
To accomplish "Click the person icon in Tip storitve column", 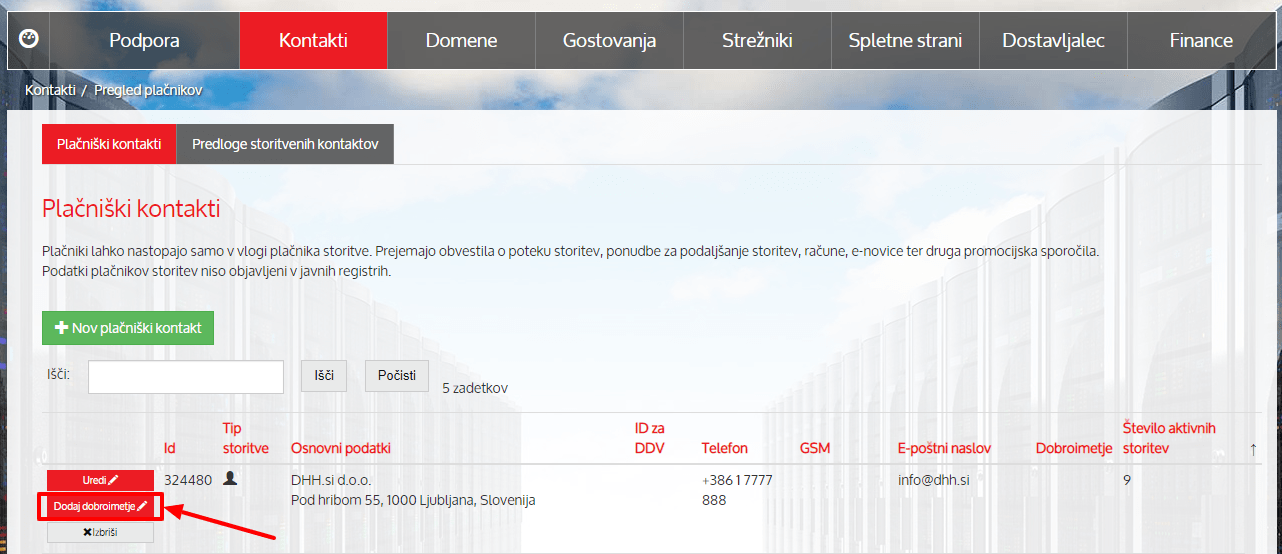I will 231,479.
